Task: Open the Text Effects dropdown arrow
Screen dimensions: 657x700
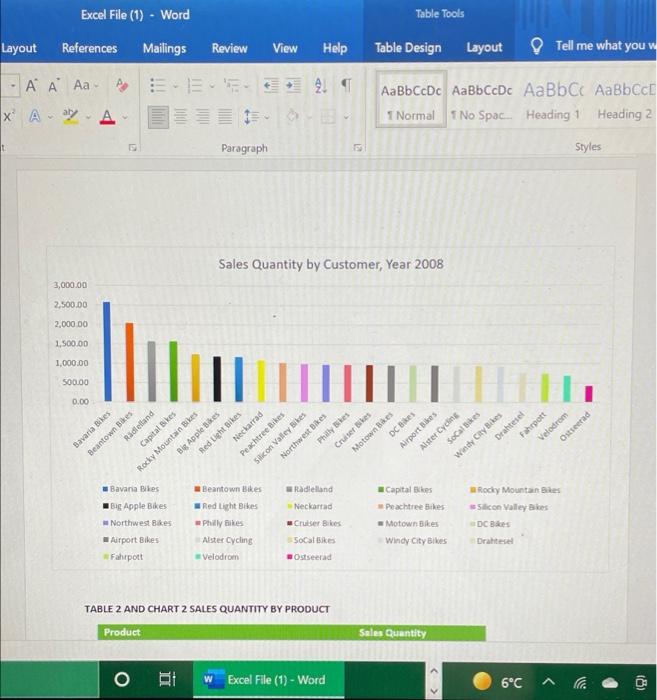Action: point(50,117)
